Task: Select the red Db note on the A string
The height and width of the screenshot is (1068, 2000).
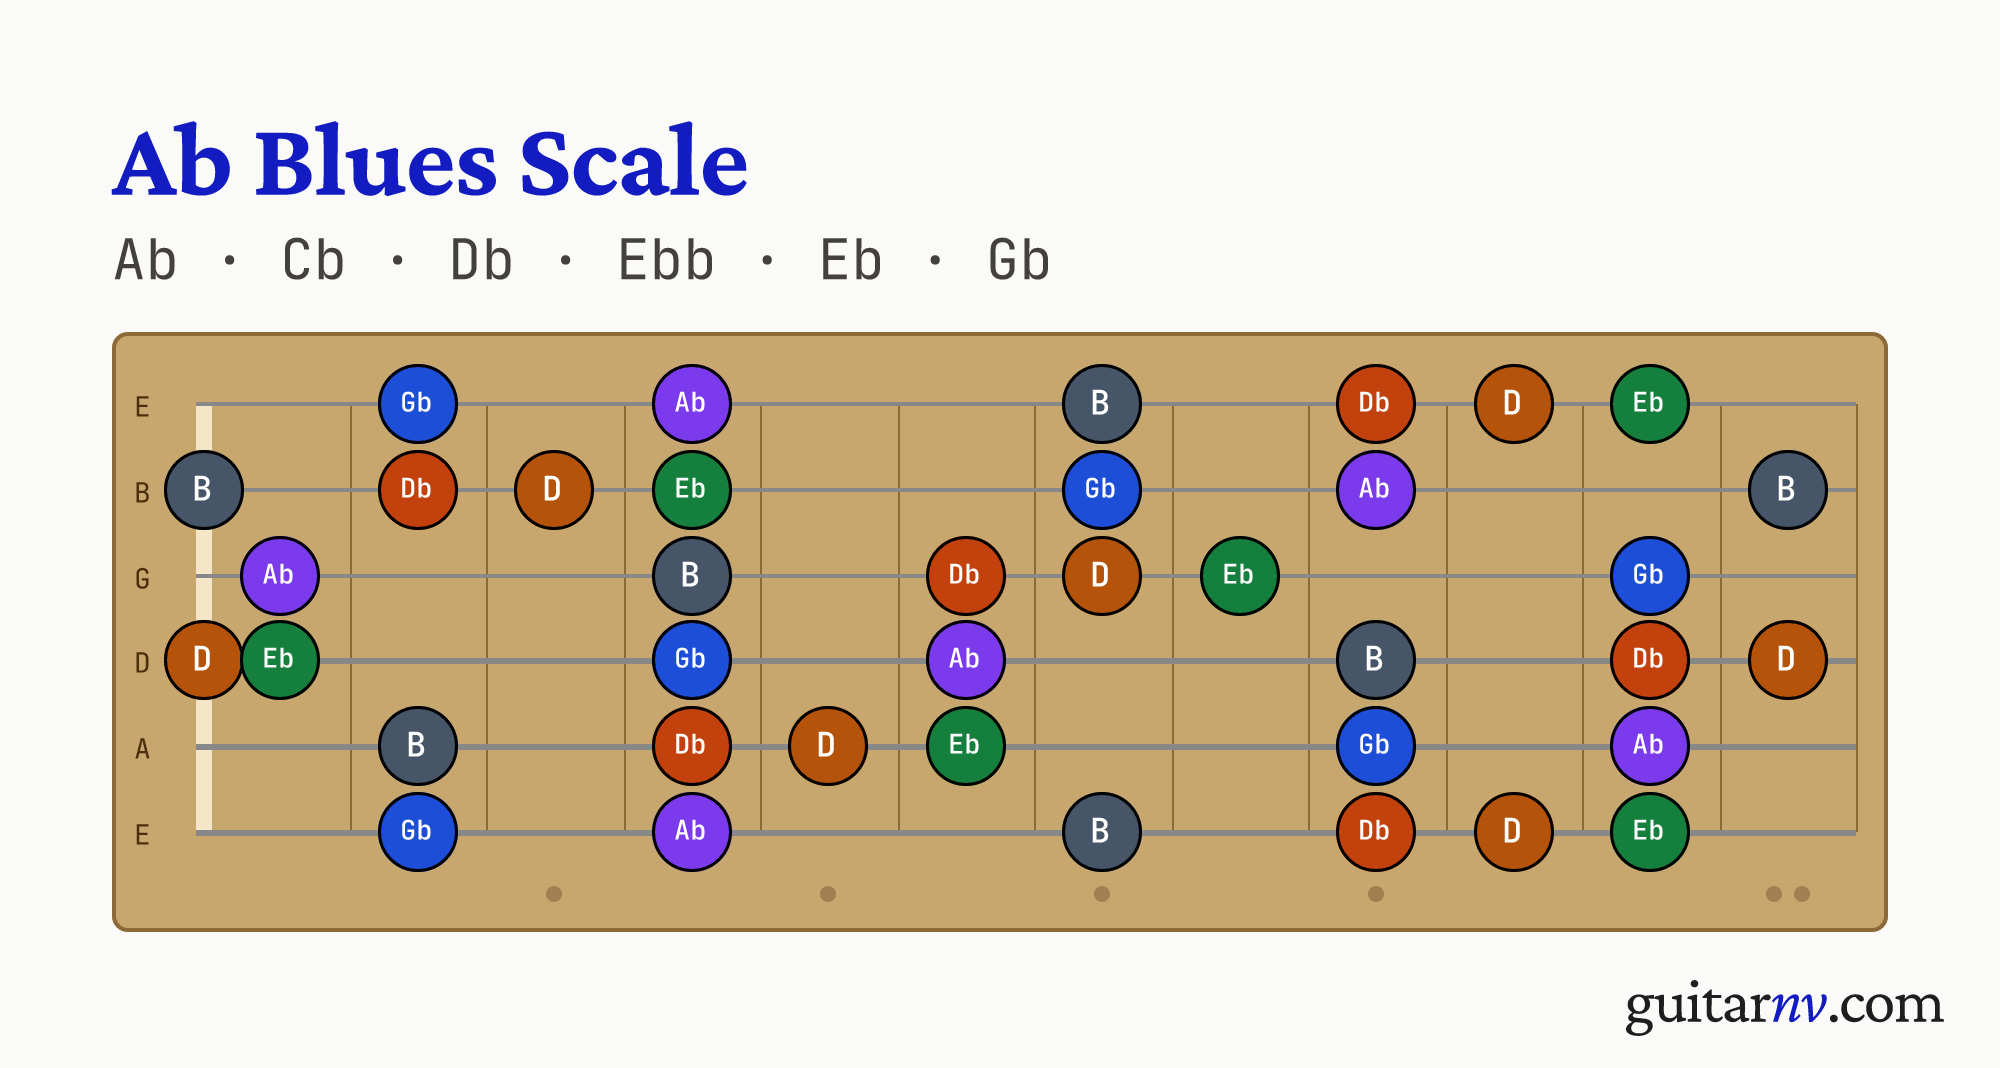Action: coord(691,745)
